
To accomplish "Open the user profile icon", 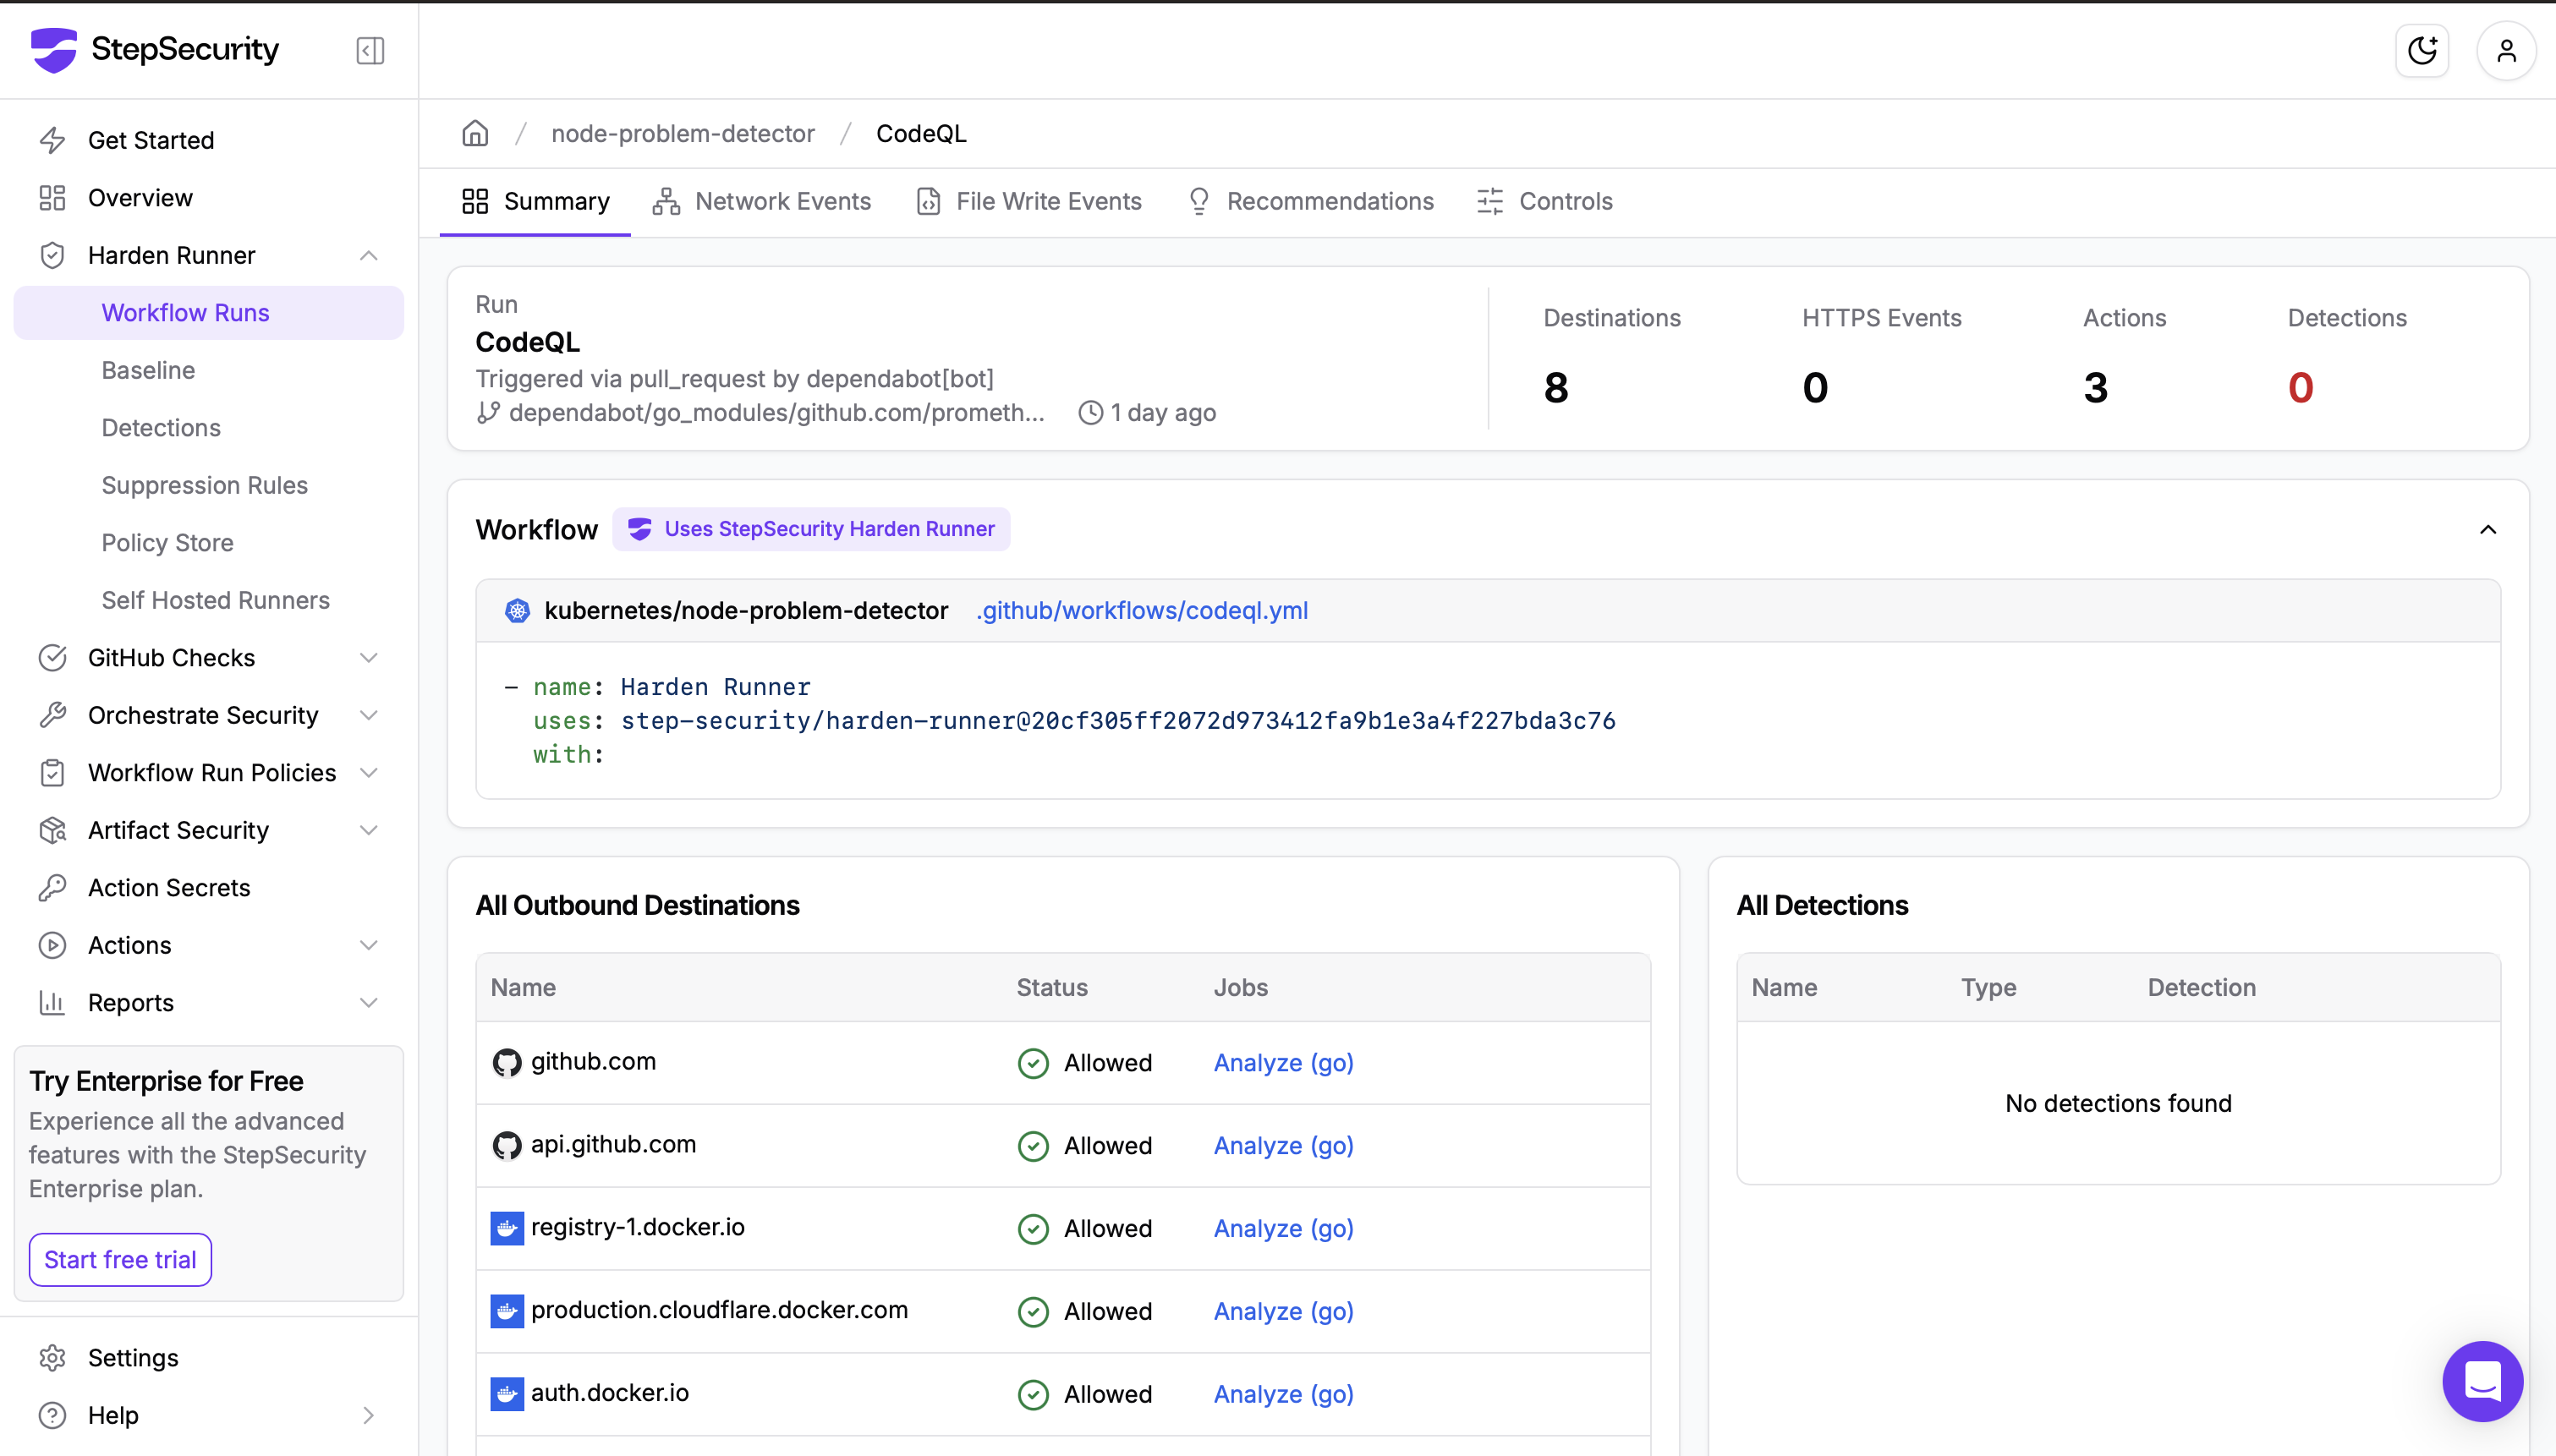I will pos(2505,50).
